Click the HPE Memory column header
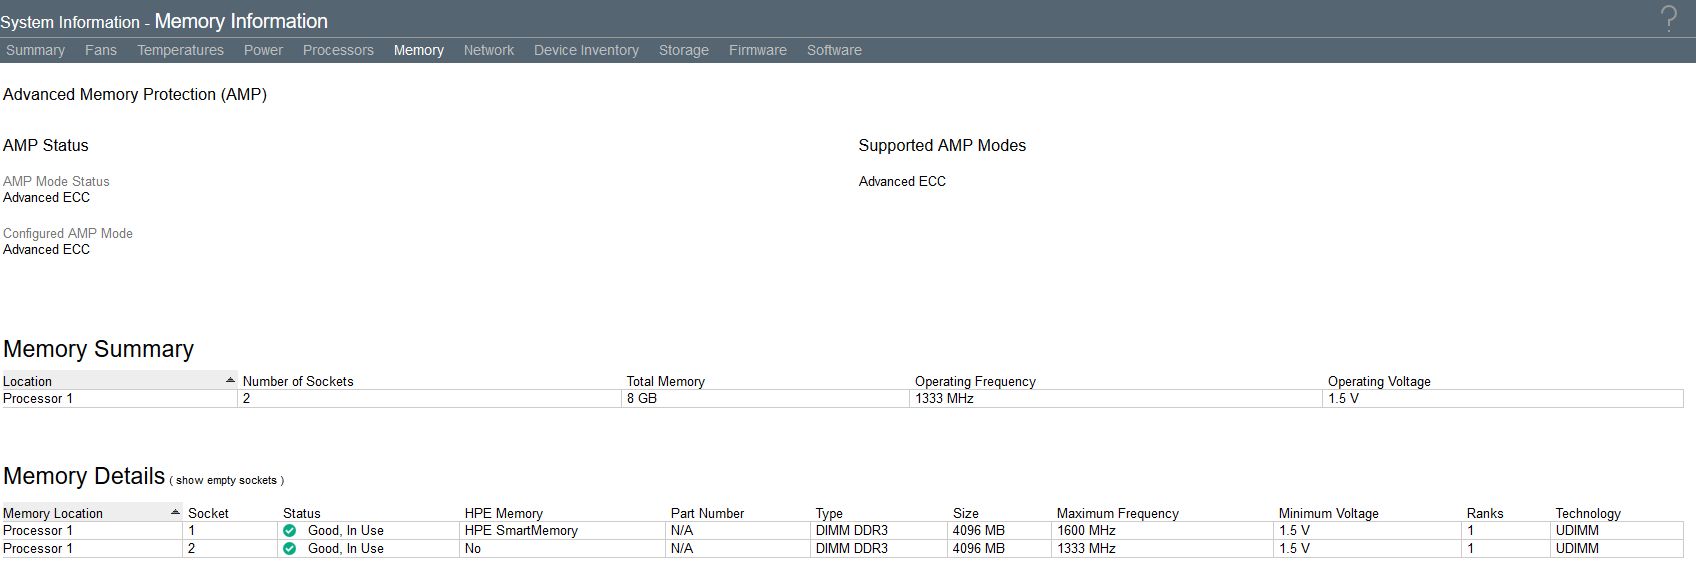 click(504, 514)
